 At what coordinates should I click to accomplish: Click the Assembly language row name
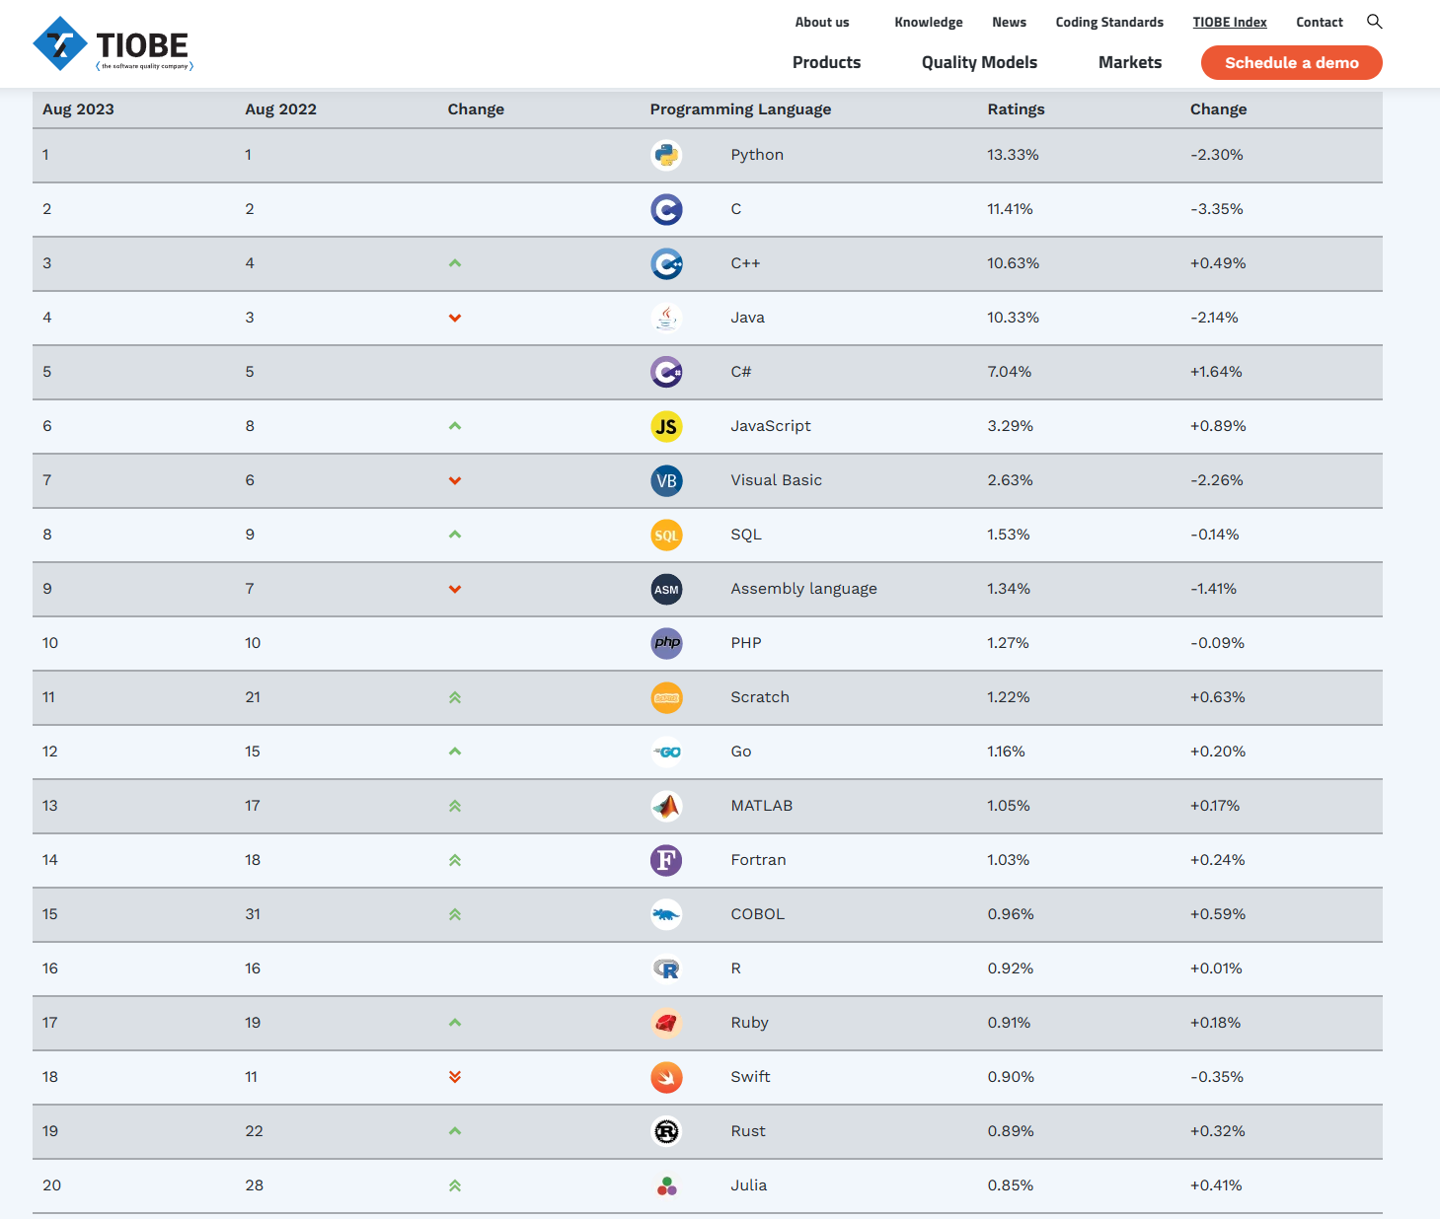[x=803, y=589]
